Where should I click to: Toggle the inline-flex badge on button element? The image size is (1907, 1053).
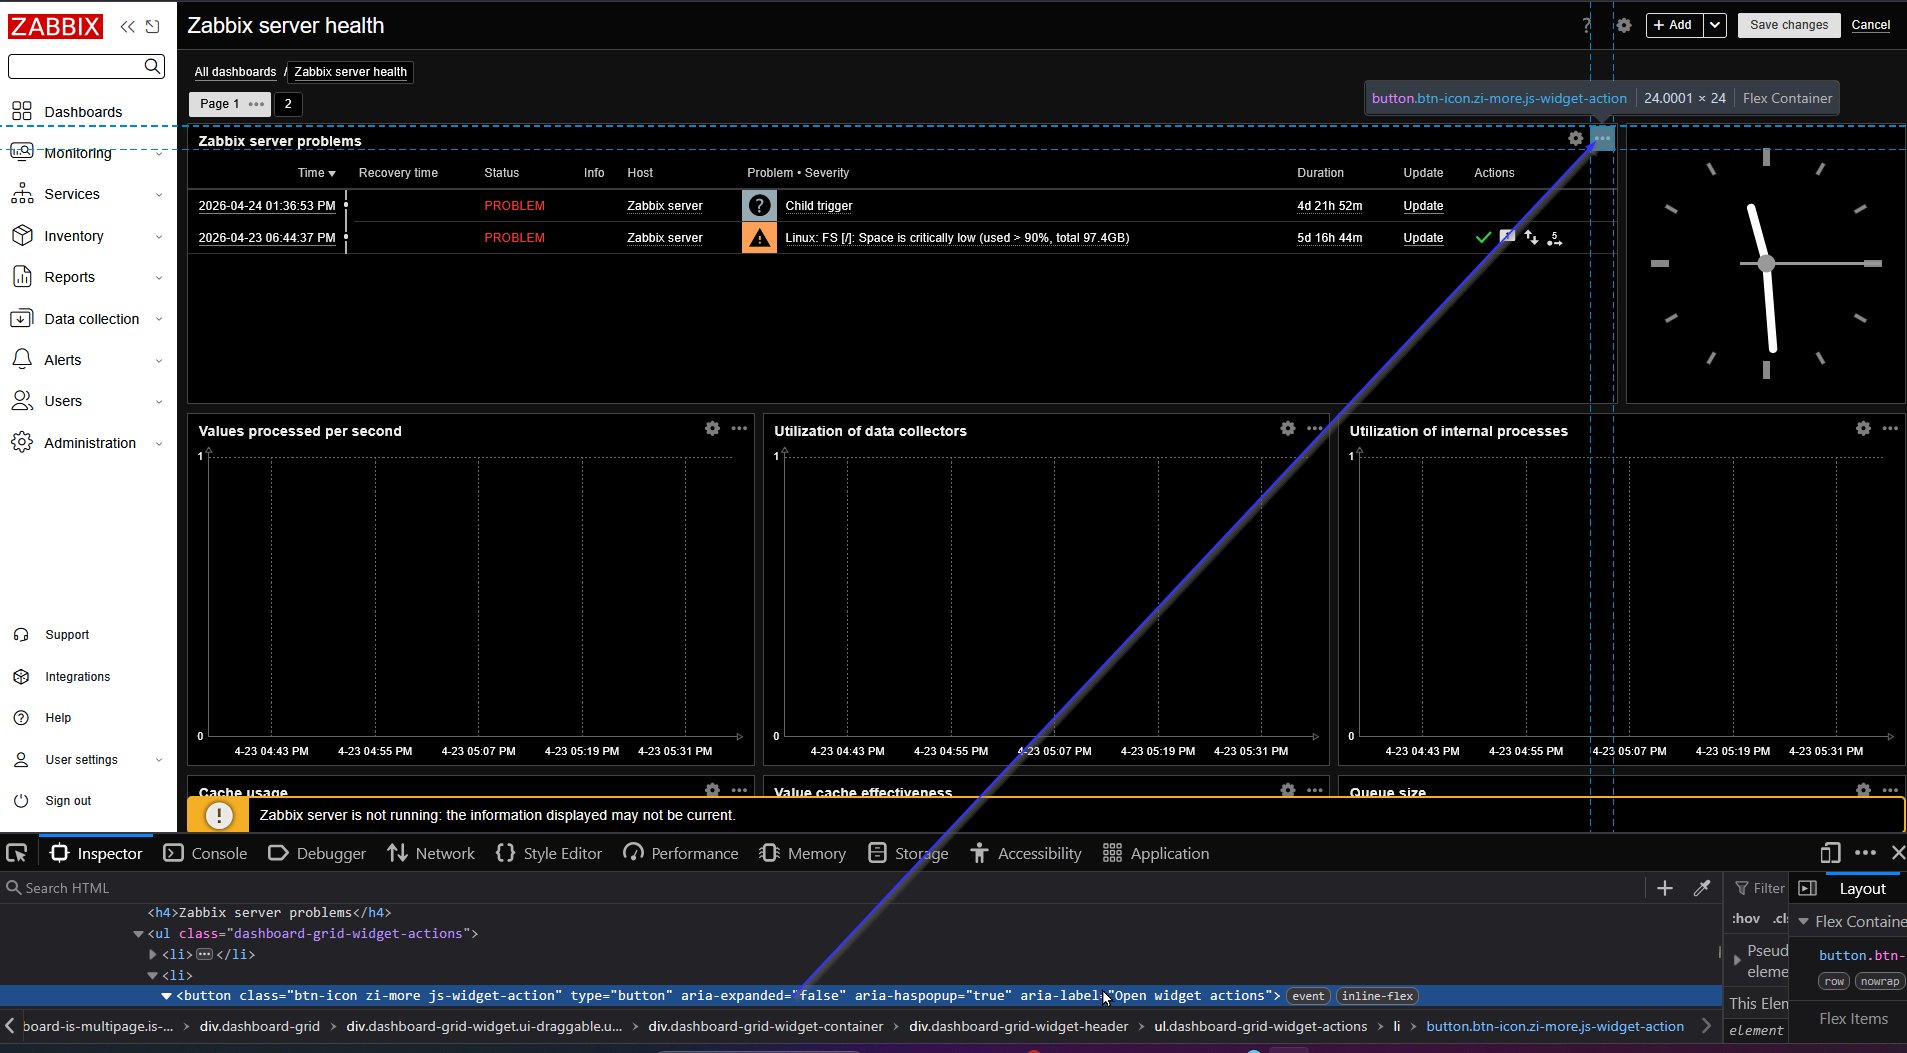tap(1377, 996)
